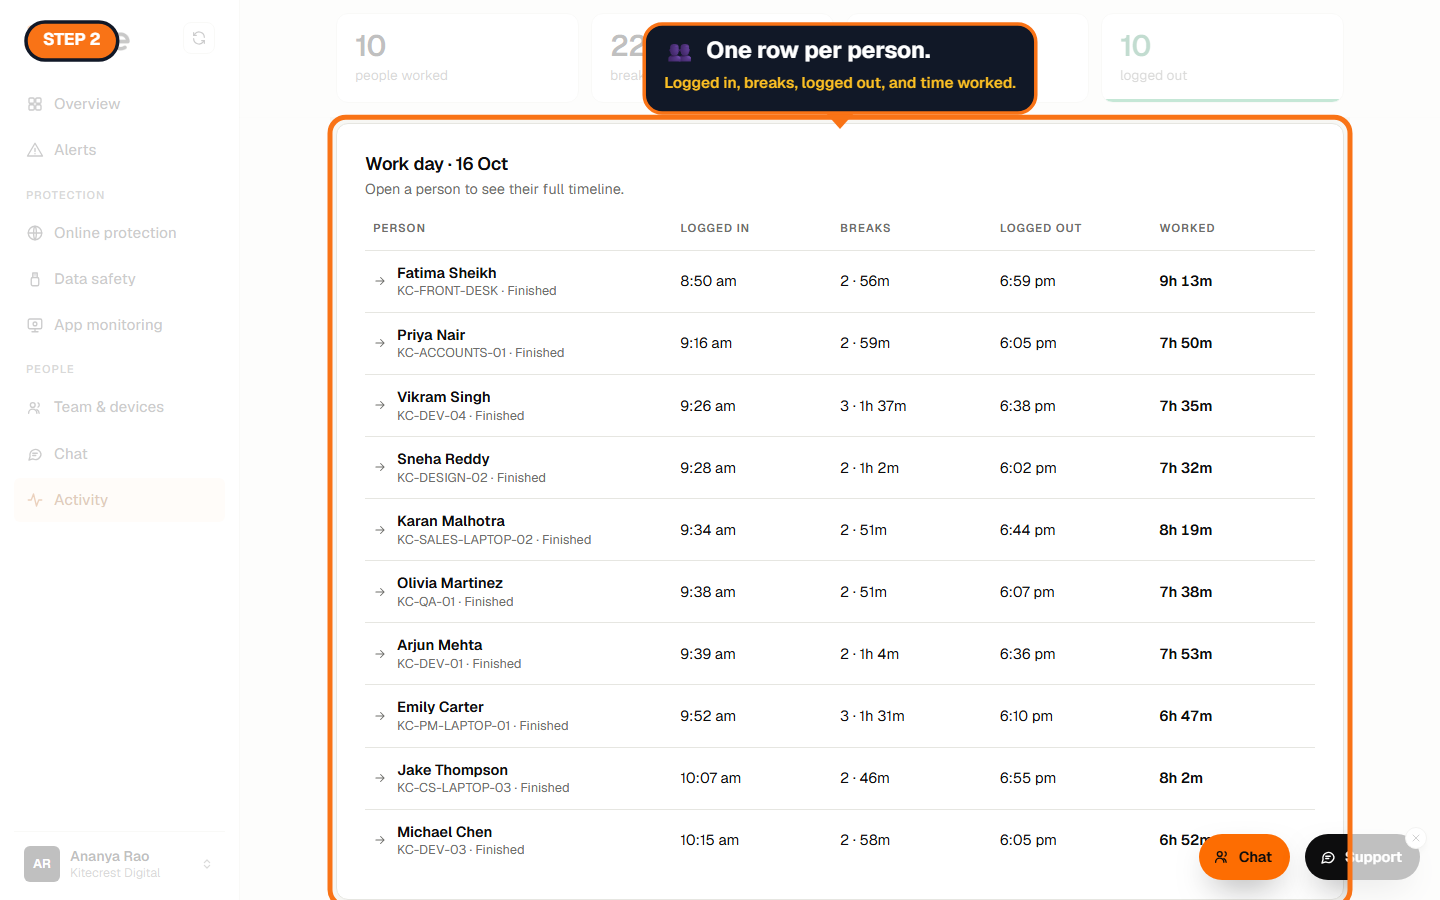The width and height of the screenshot is (1440, 900).
Task: Click the LOGGED IN column header
Action: (x=715, y=228)
